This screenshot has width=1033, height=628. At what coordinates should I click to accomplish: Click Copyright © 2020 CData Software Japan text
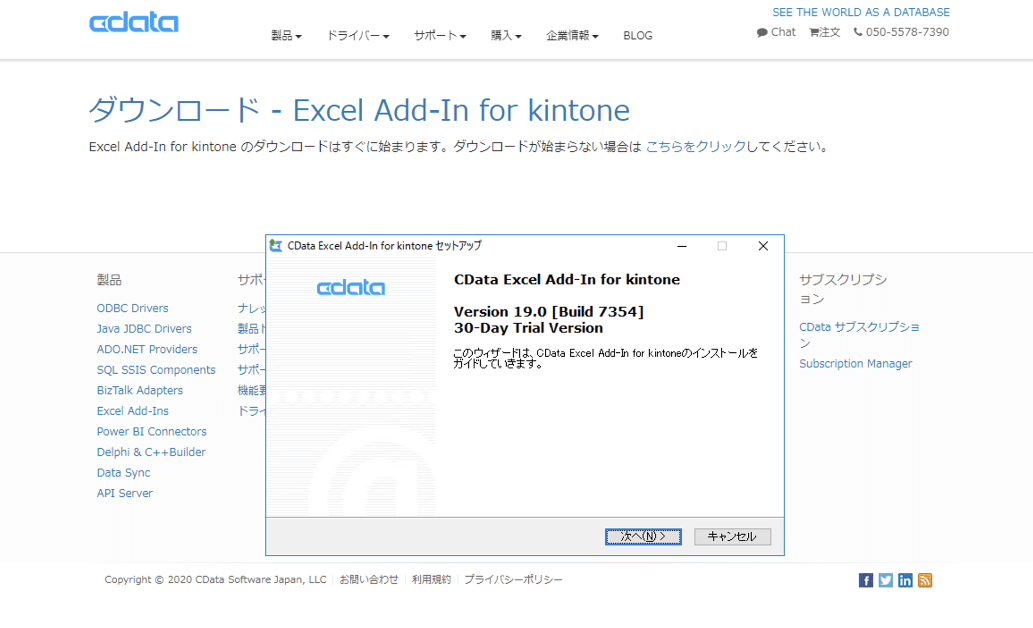tap(215, 579)
